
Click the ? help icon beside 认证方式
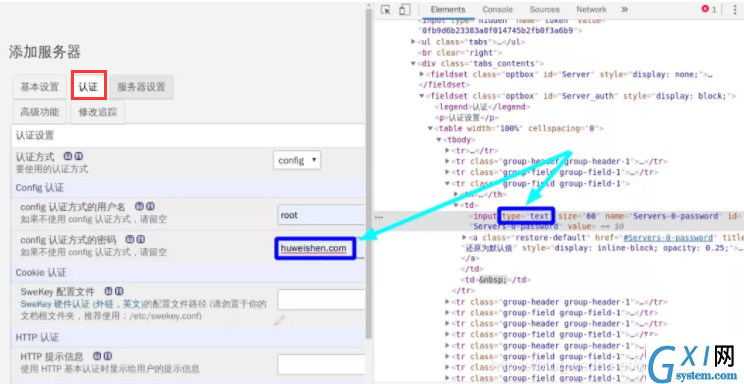coord(67,156)
